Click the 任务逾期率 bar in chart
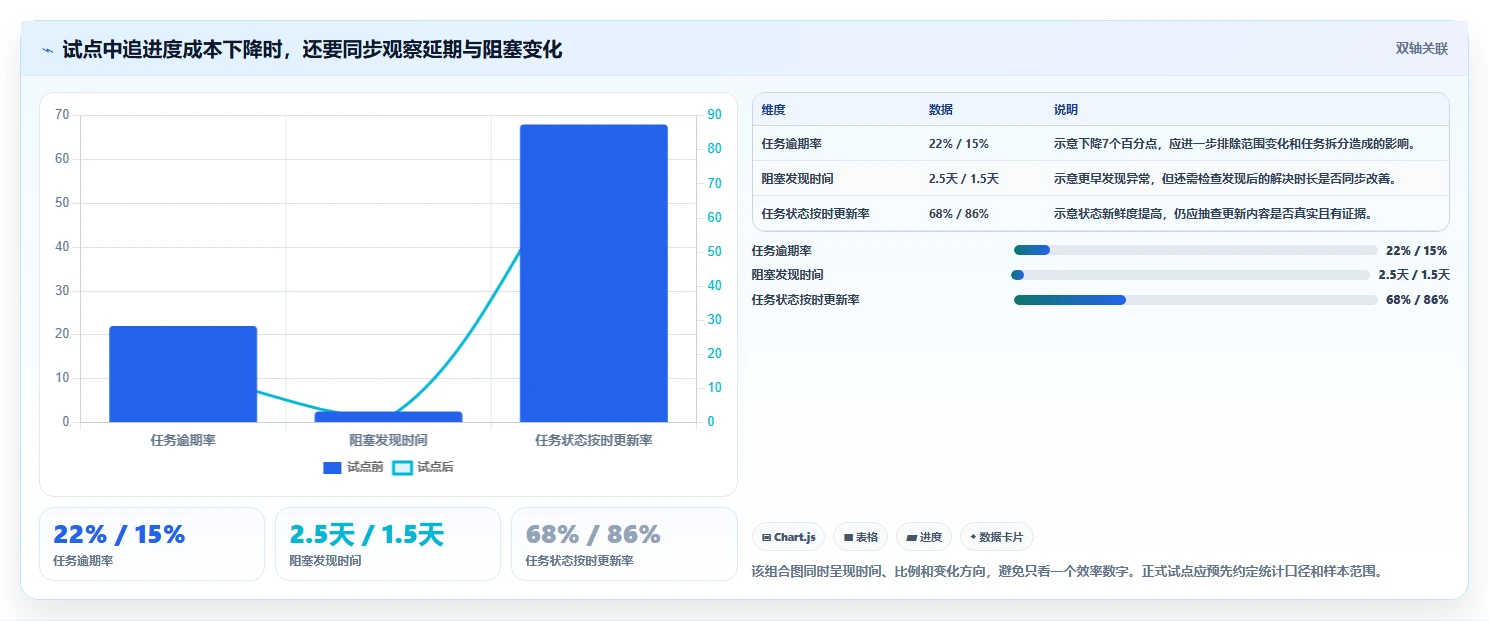This screenshot has height=621, width=1489. click(183, 374)
